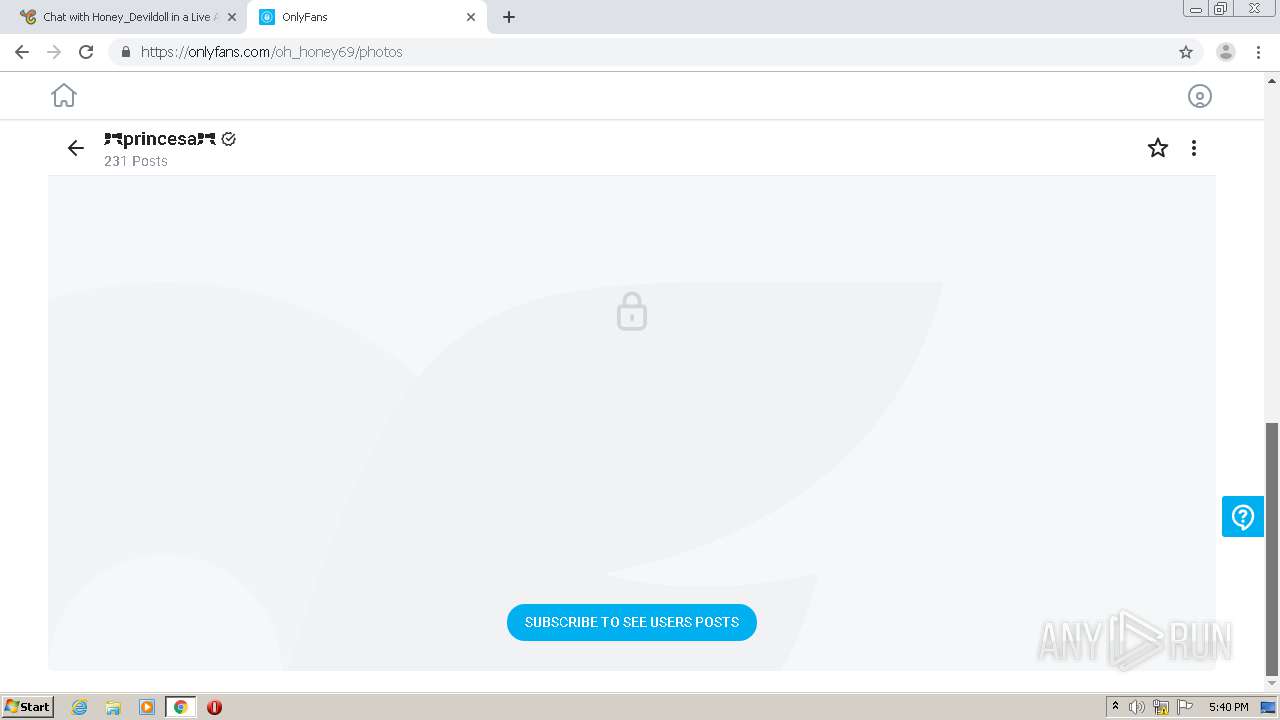Screen dimensions: 1280x720
Task: Open network status tray icon
Action: (x=1161, y=707)
